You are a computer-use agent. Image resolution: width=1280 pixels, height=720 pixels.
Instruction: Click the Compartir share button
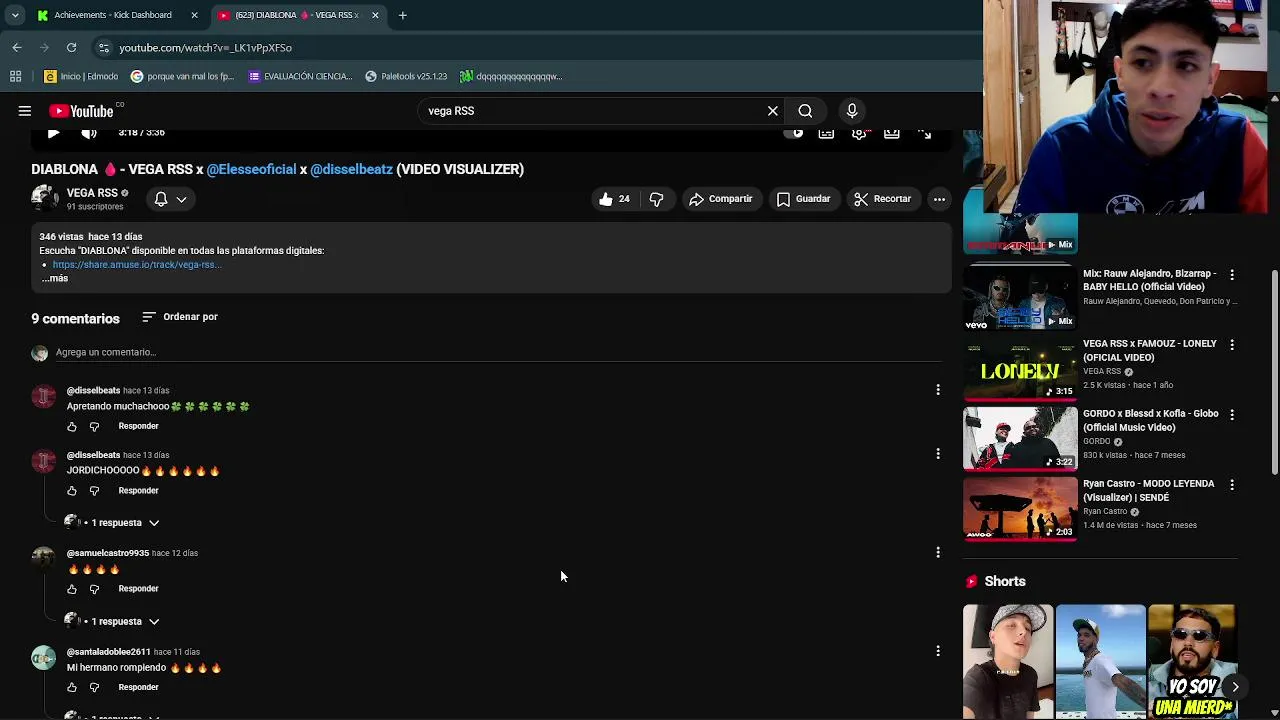(x=720, y=199)
